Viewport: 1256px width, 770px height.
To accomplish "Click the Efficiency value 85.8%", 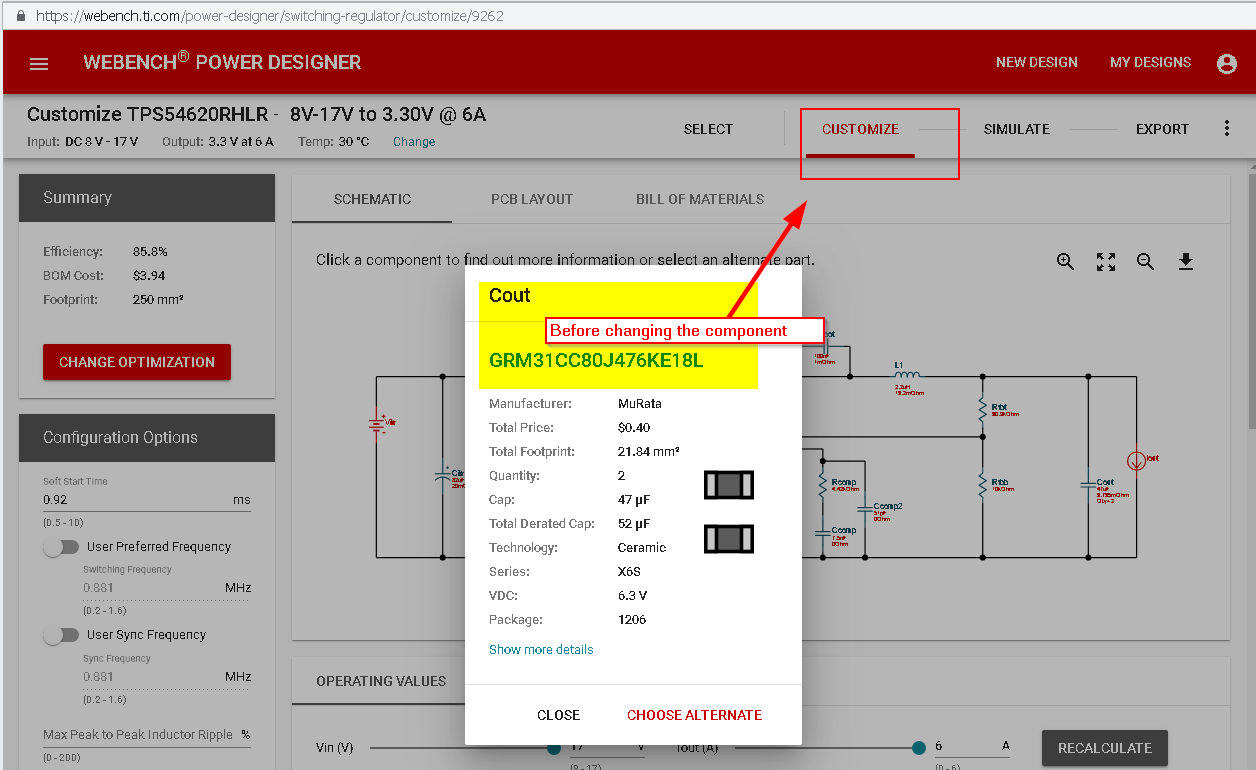I will click(150, 252).
